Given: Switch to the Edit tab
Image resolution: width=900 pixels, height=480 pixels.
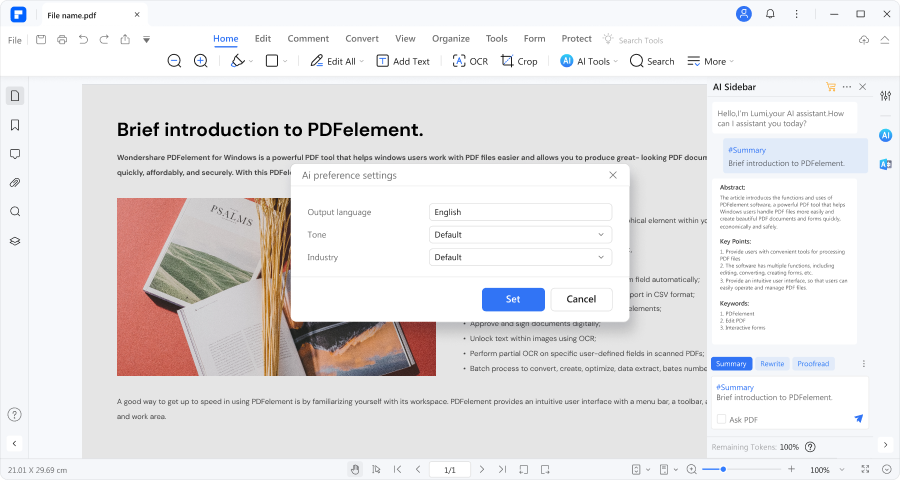Looking at the screenshot, I should point(263,38).
